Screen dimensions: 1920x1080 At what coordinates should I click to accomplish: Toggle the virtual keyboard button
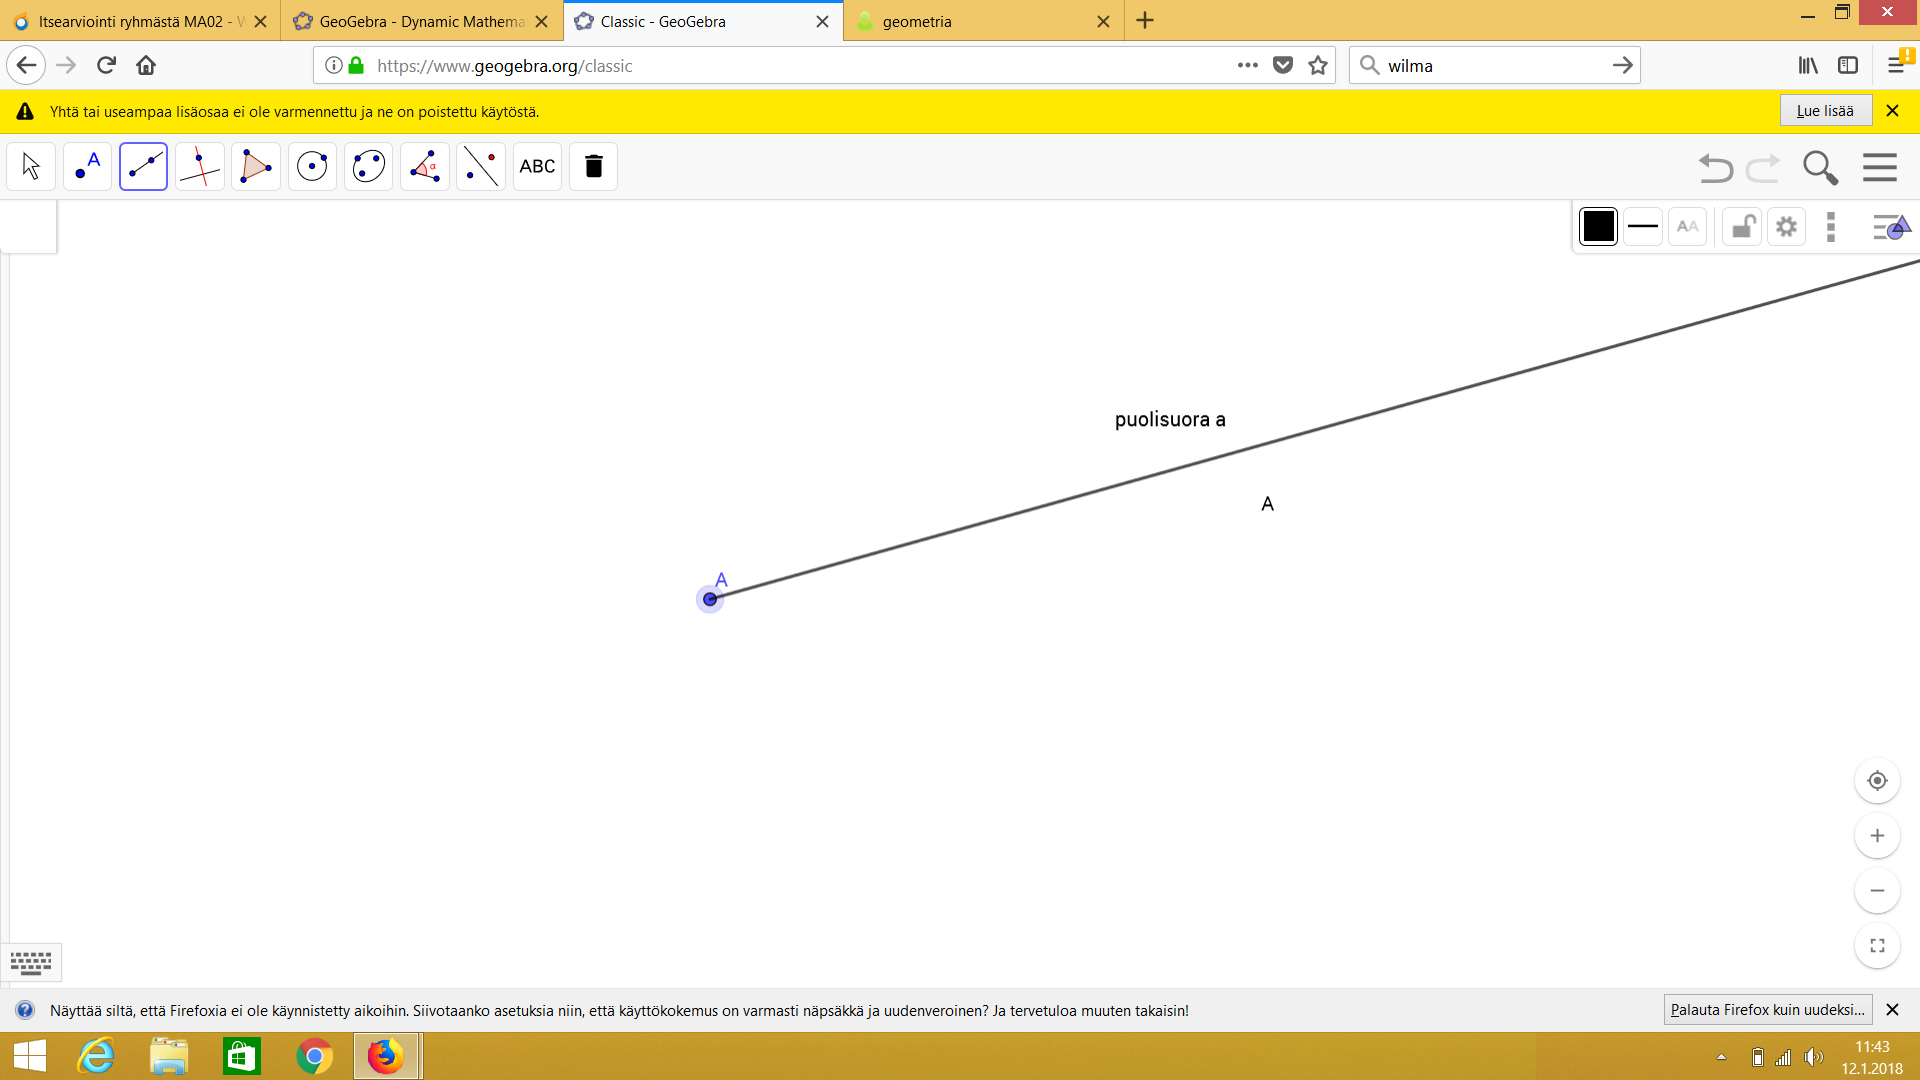[31, 963]
